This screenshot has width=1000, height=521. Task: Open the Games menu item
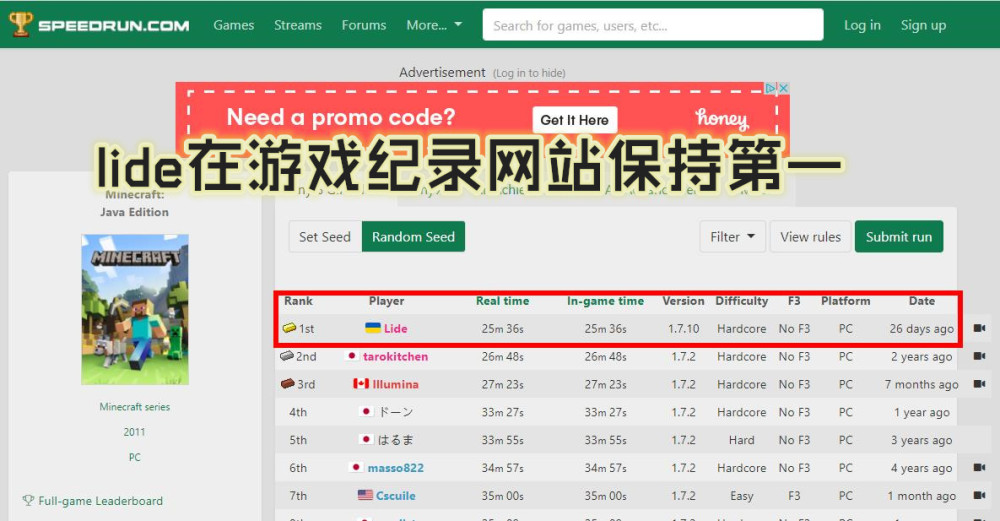tap(233, 26)
